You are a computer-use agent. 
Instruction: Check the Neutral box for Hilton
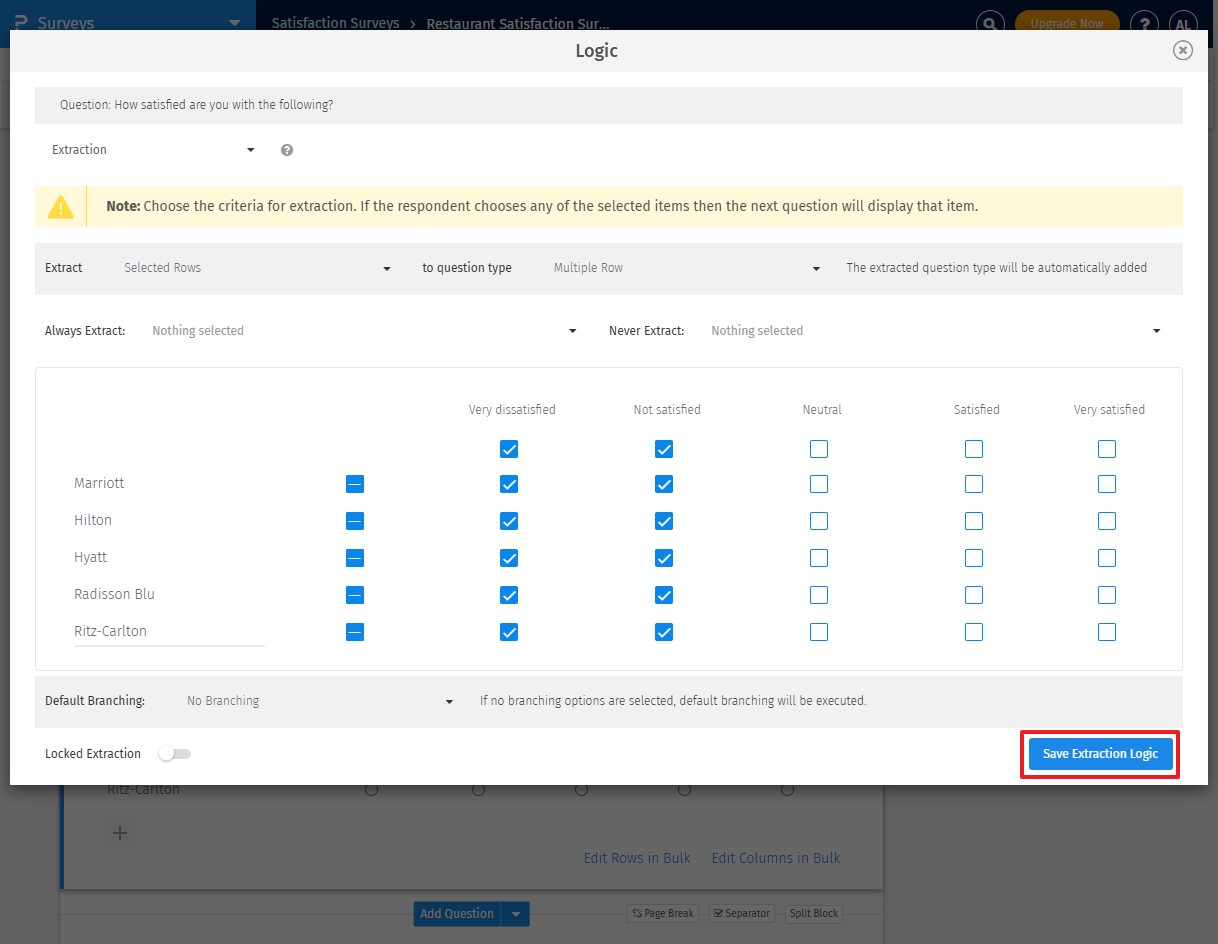click(x=819, y=520)
